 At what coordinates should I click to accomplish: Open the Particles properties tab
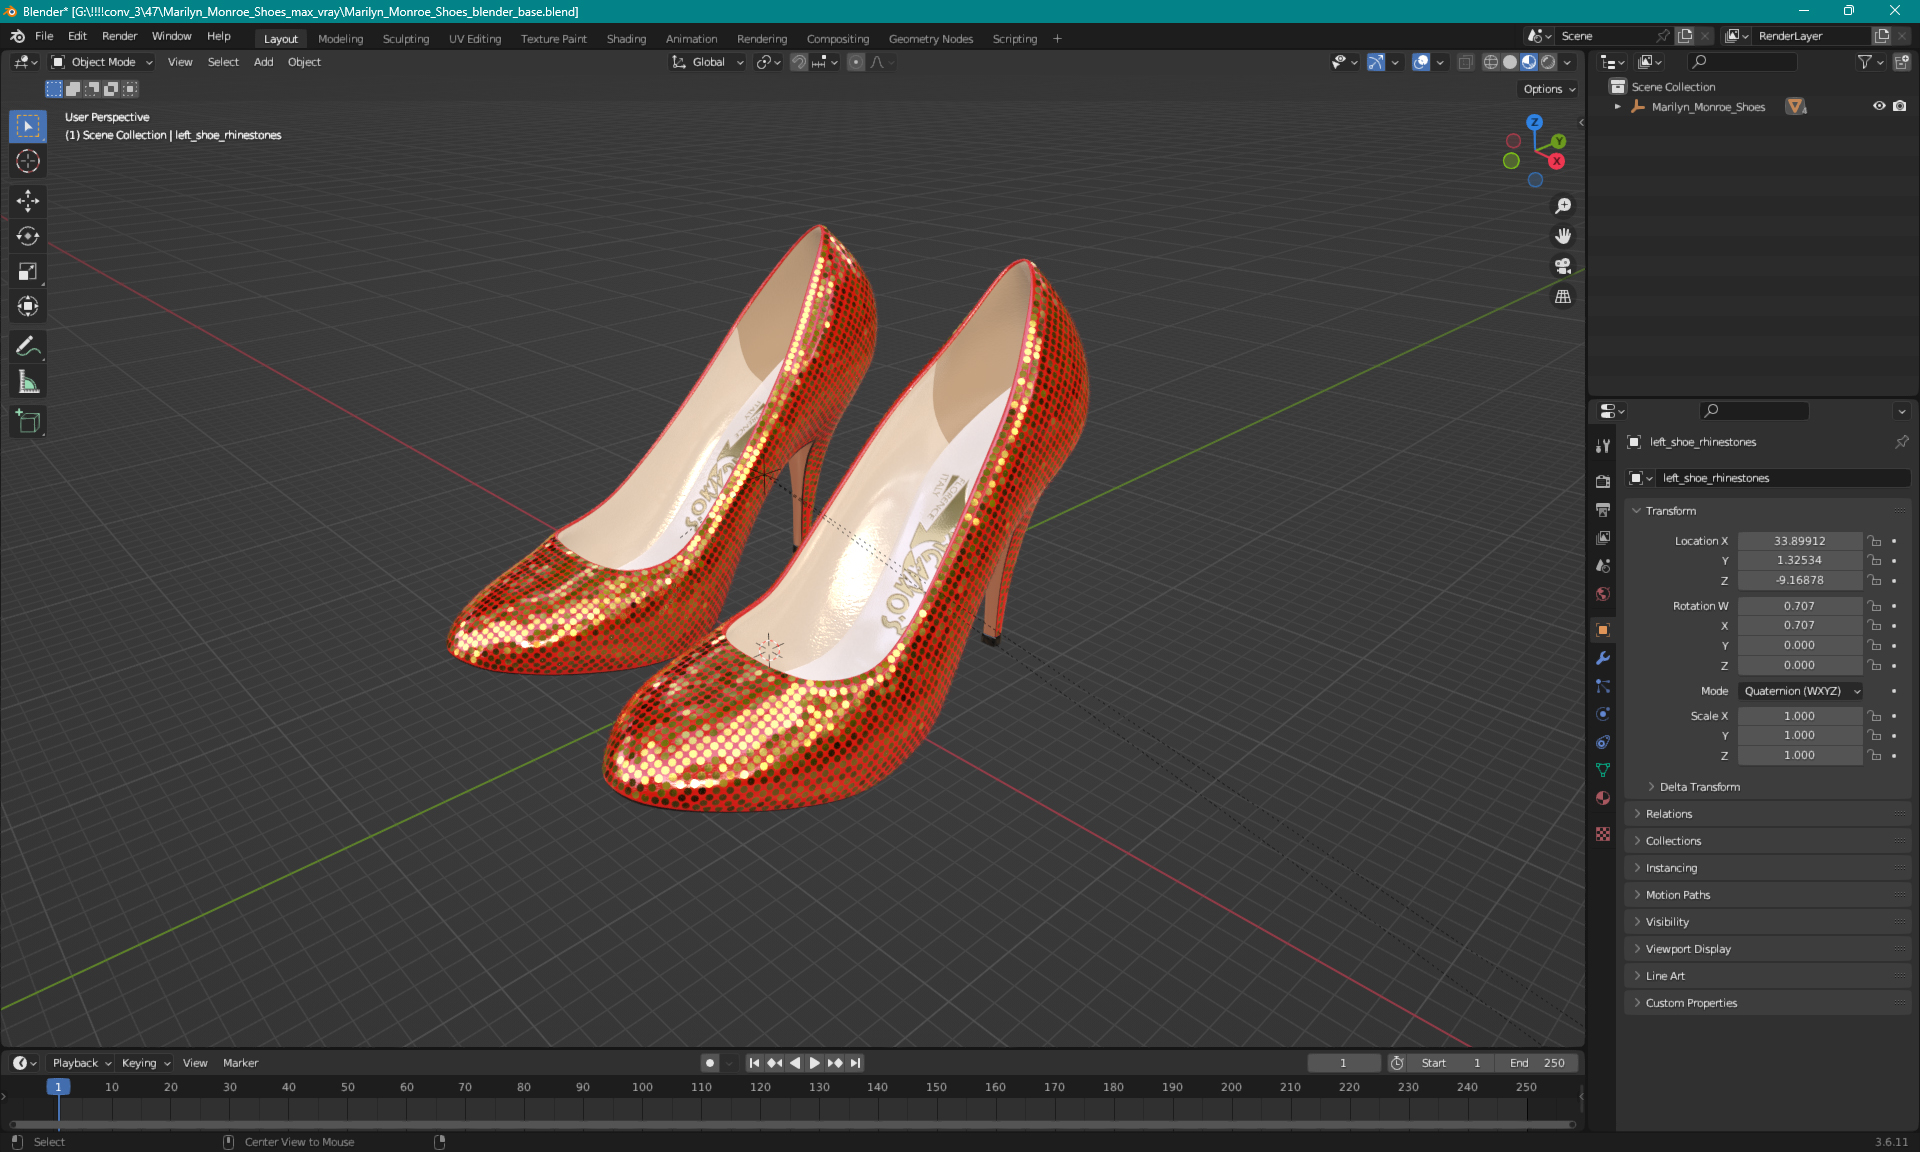click(x=1603, y=686)
